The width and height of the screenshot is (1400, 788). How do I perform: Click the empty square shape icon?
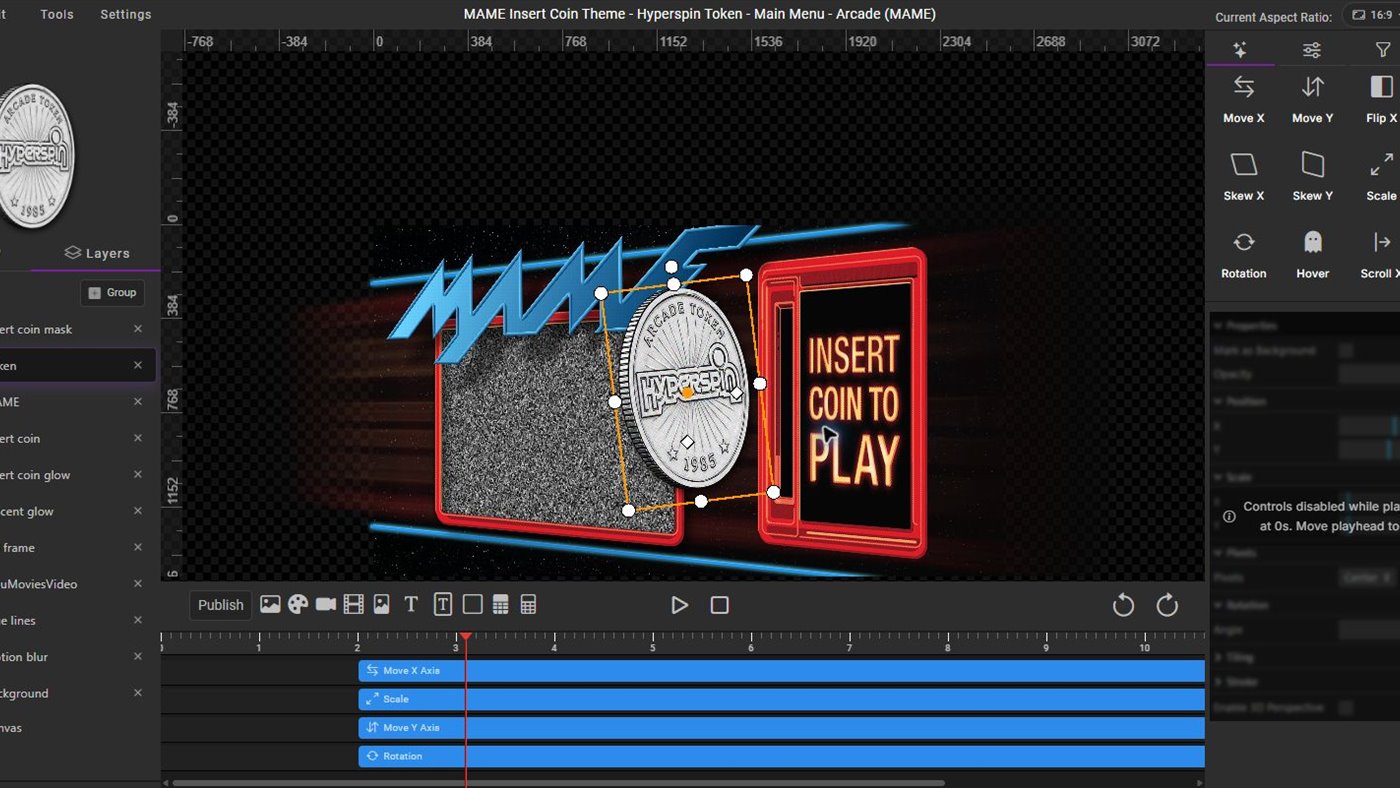473,604
